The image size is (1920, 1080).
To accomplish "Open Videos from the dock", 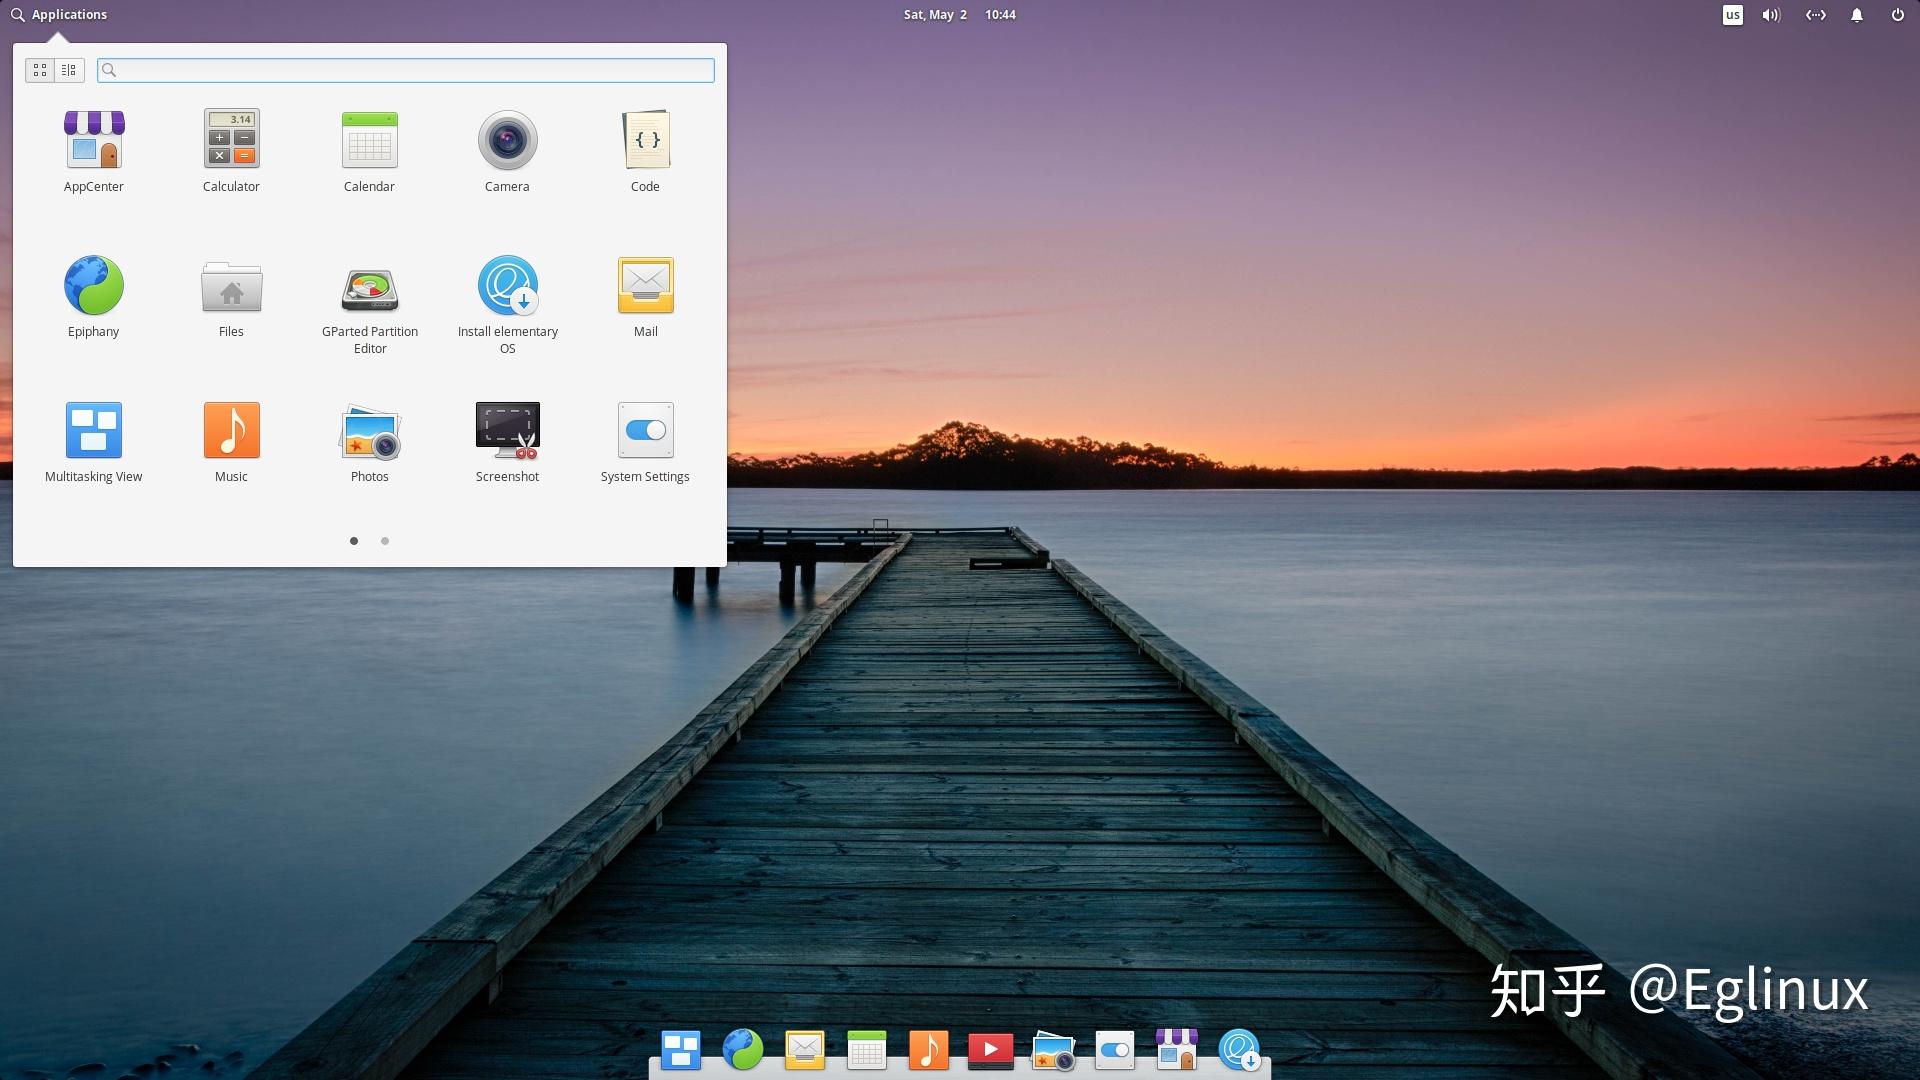I will [x=990, y=1050].
